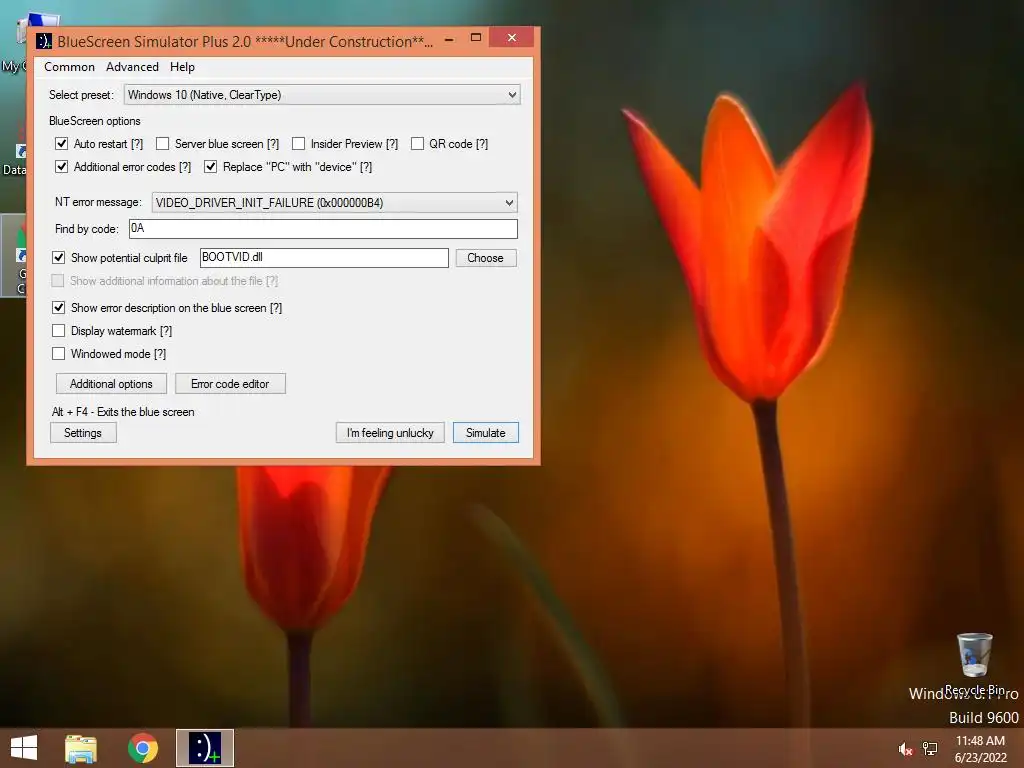
Task: Minimize the BlueScreen Simulator window
Action: (449, 39)
